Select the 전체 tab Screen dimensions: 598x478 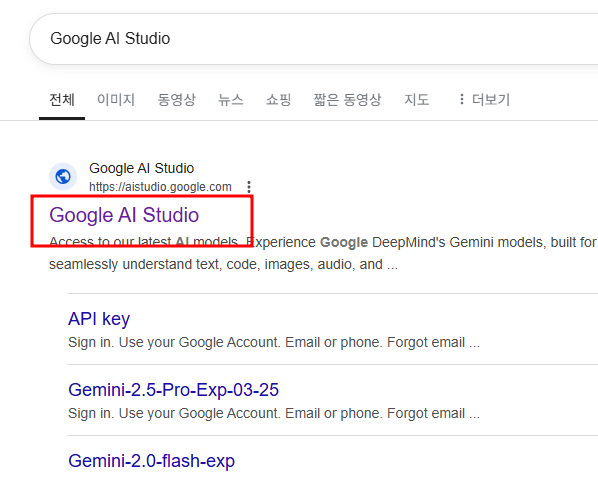click(x=62, y=100)
